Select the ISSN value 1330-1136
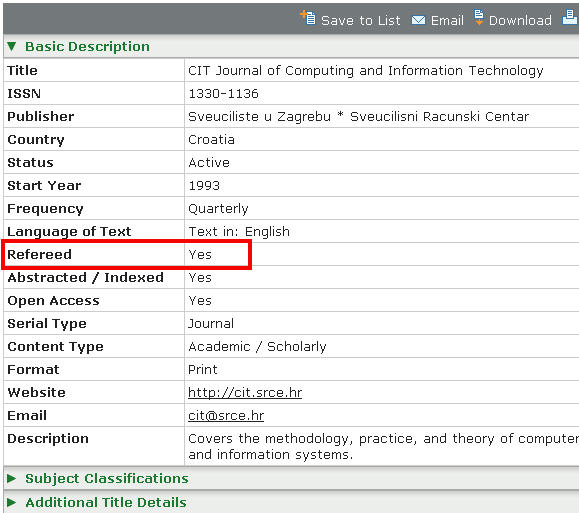The height and width of the screenshot is (513, 579). (x=223, y=93)
